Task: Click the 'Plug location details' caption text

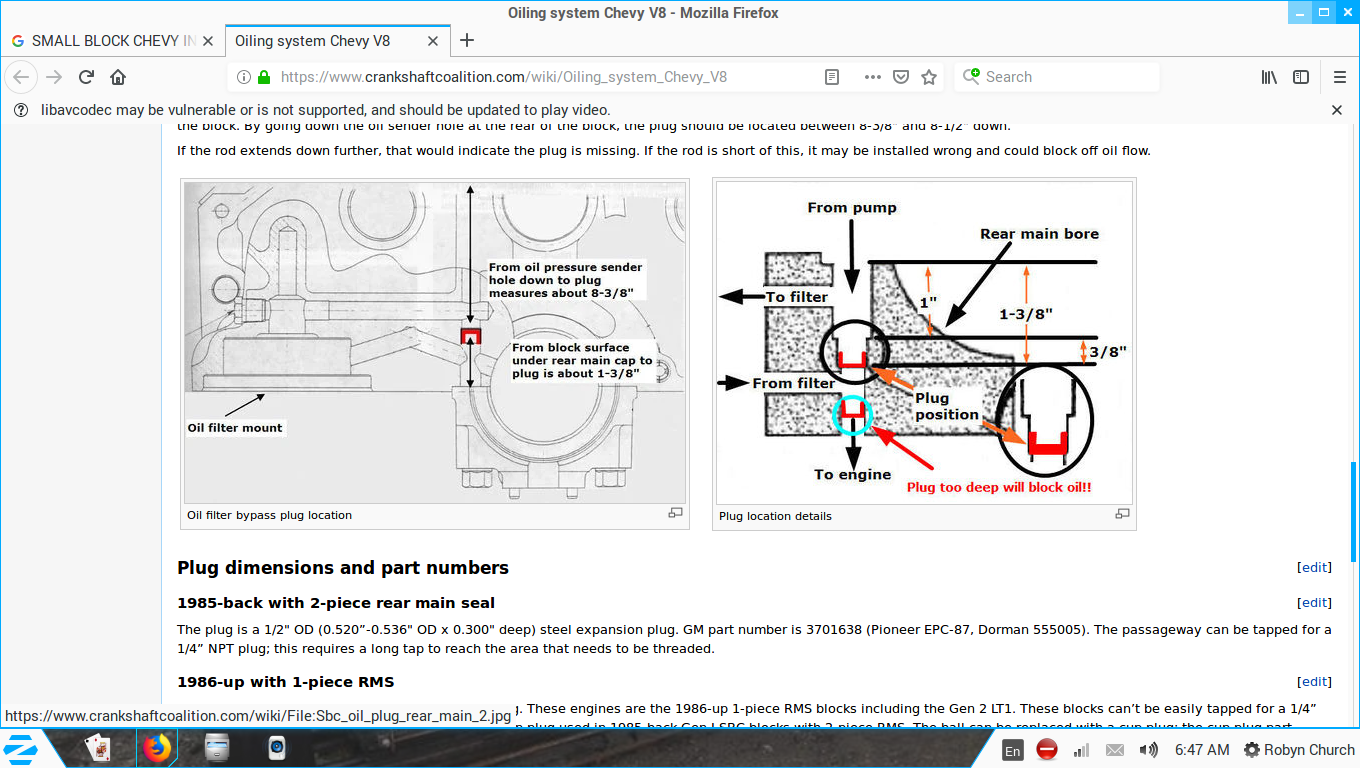Action: (x=775, y=517)
